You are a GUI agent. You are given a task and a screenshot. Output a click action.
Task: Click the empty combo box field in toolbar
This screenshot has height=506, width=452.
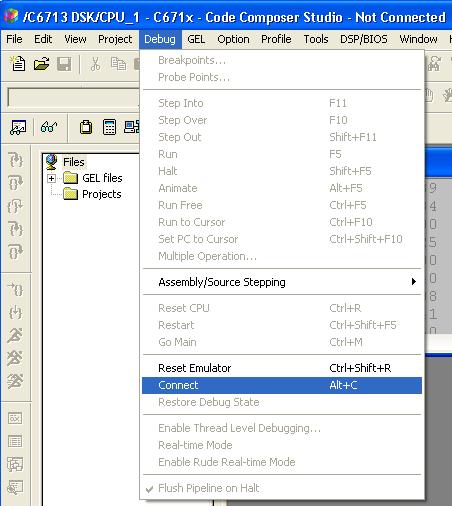point(73,98)
